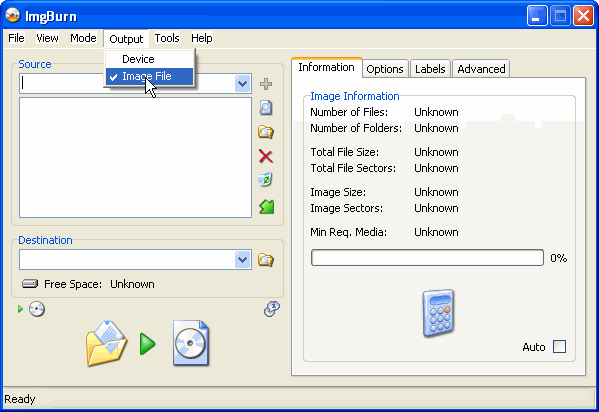Click the small green triangle expander

pyautogui.click(x=21, y=309)
